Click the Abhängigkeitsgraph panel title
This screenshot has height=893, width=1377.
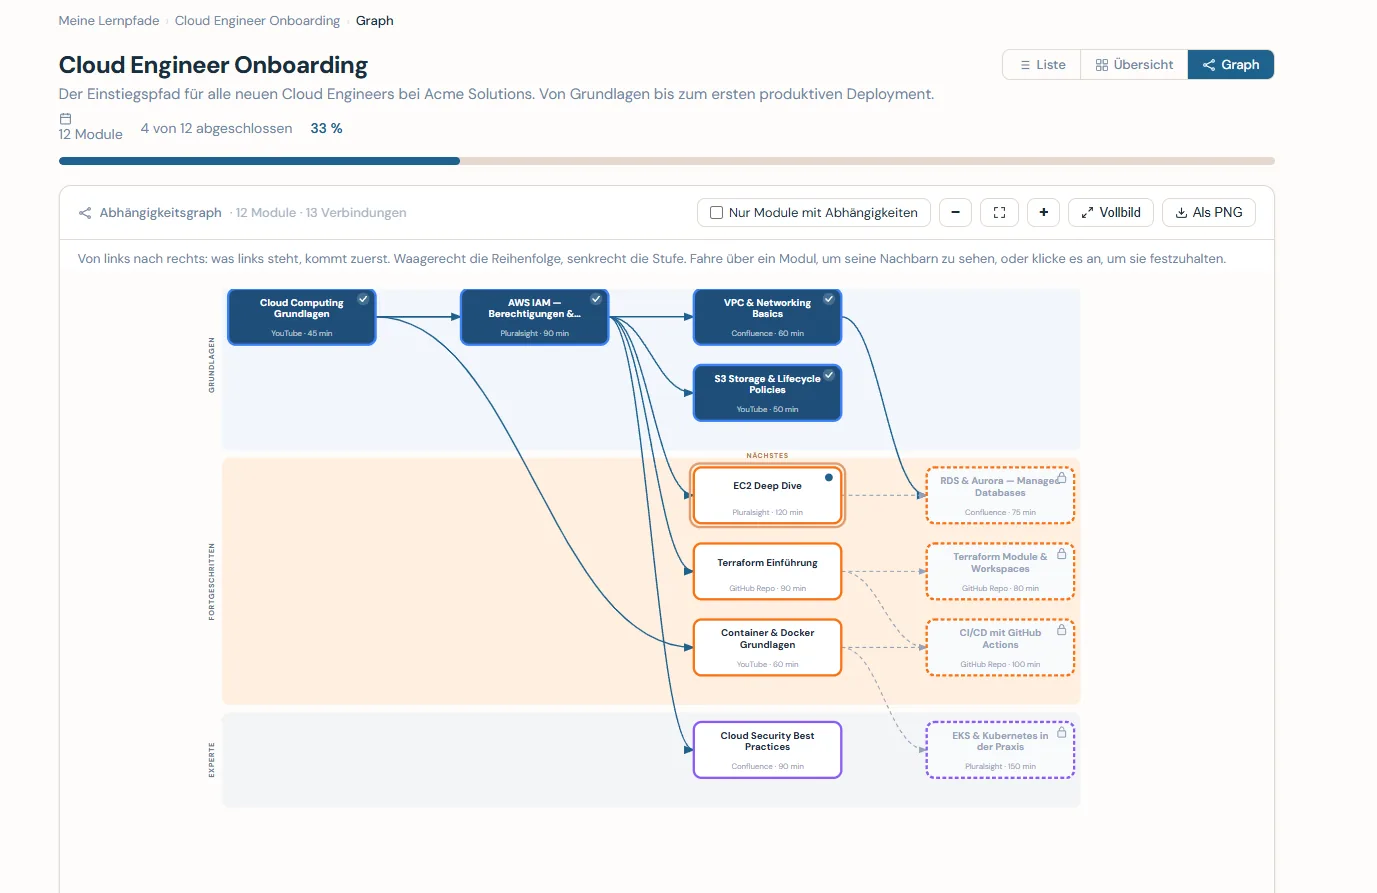[x=160, y=213]
